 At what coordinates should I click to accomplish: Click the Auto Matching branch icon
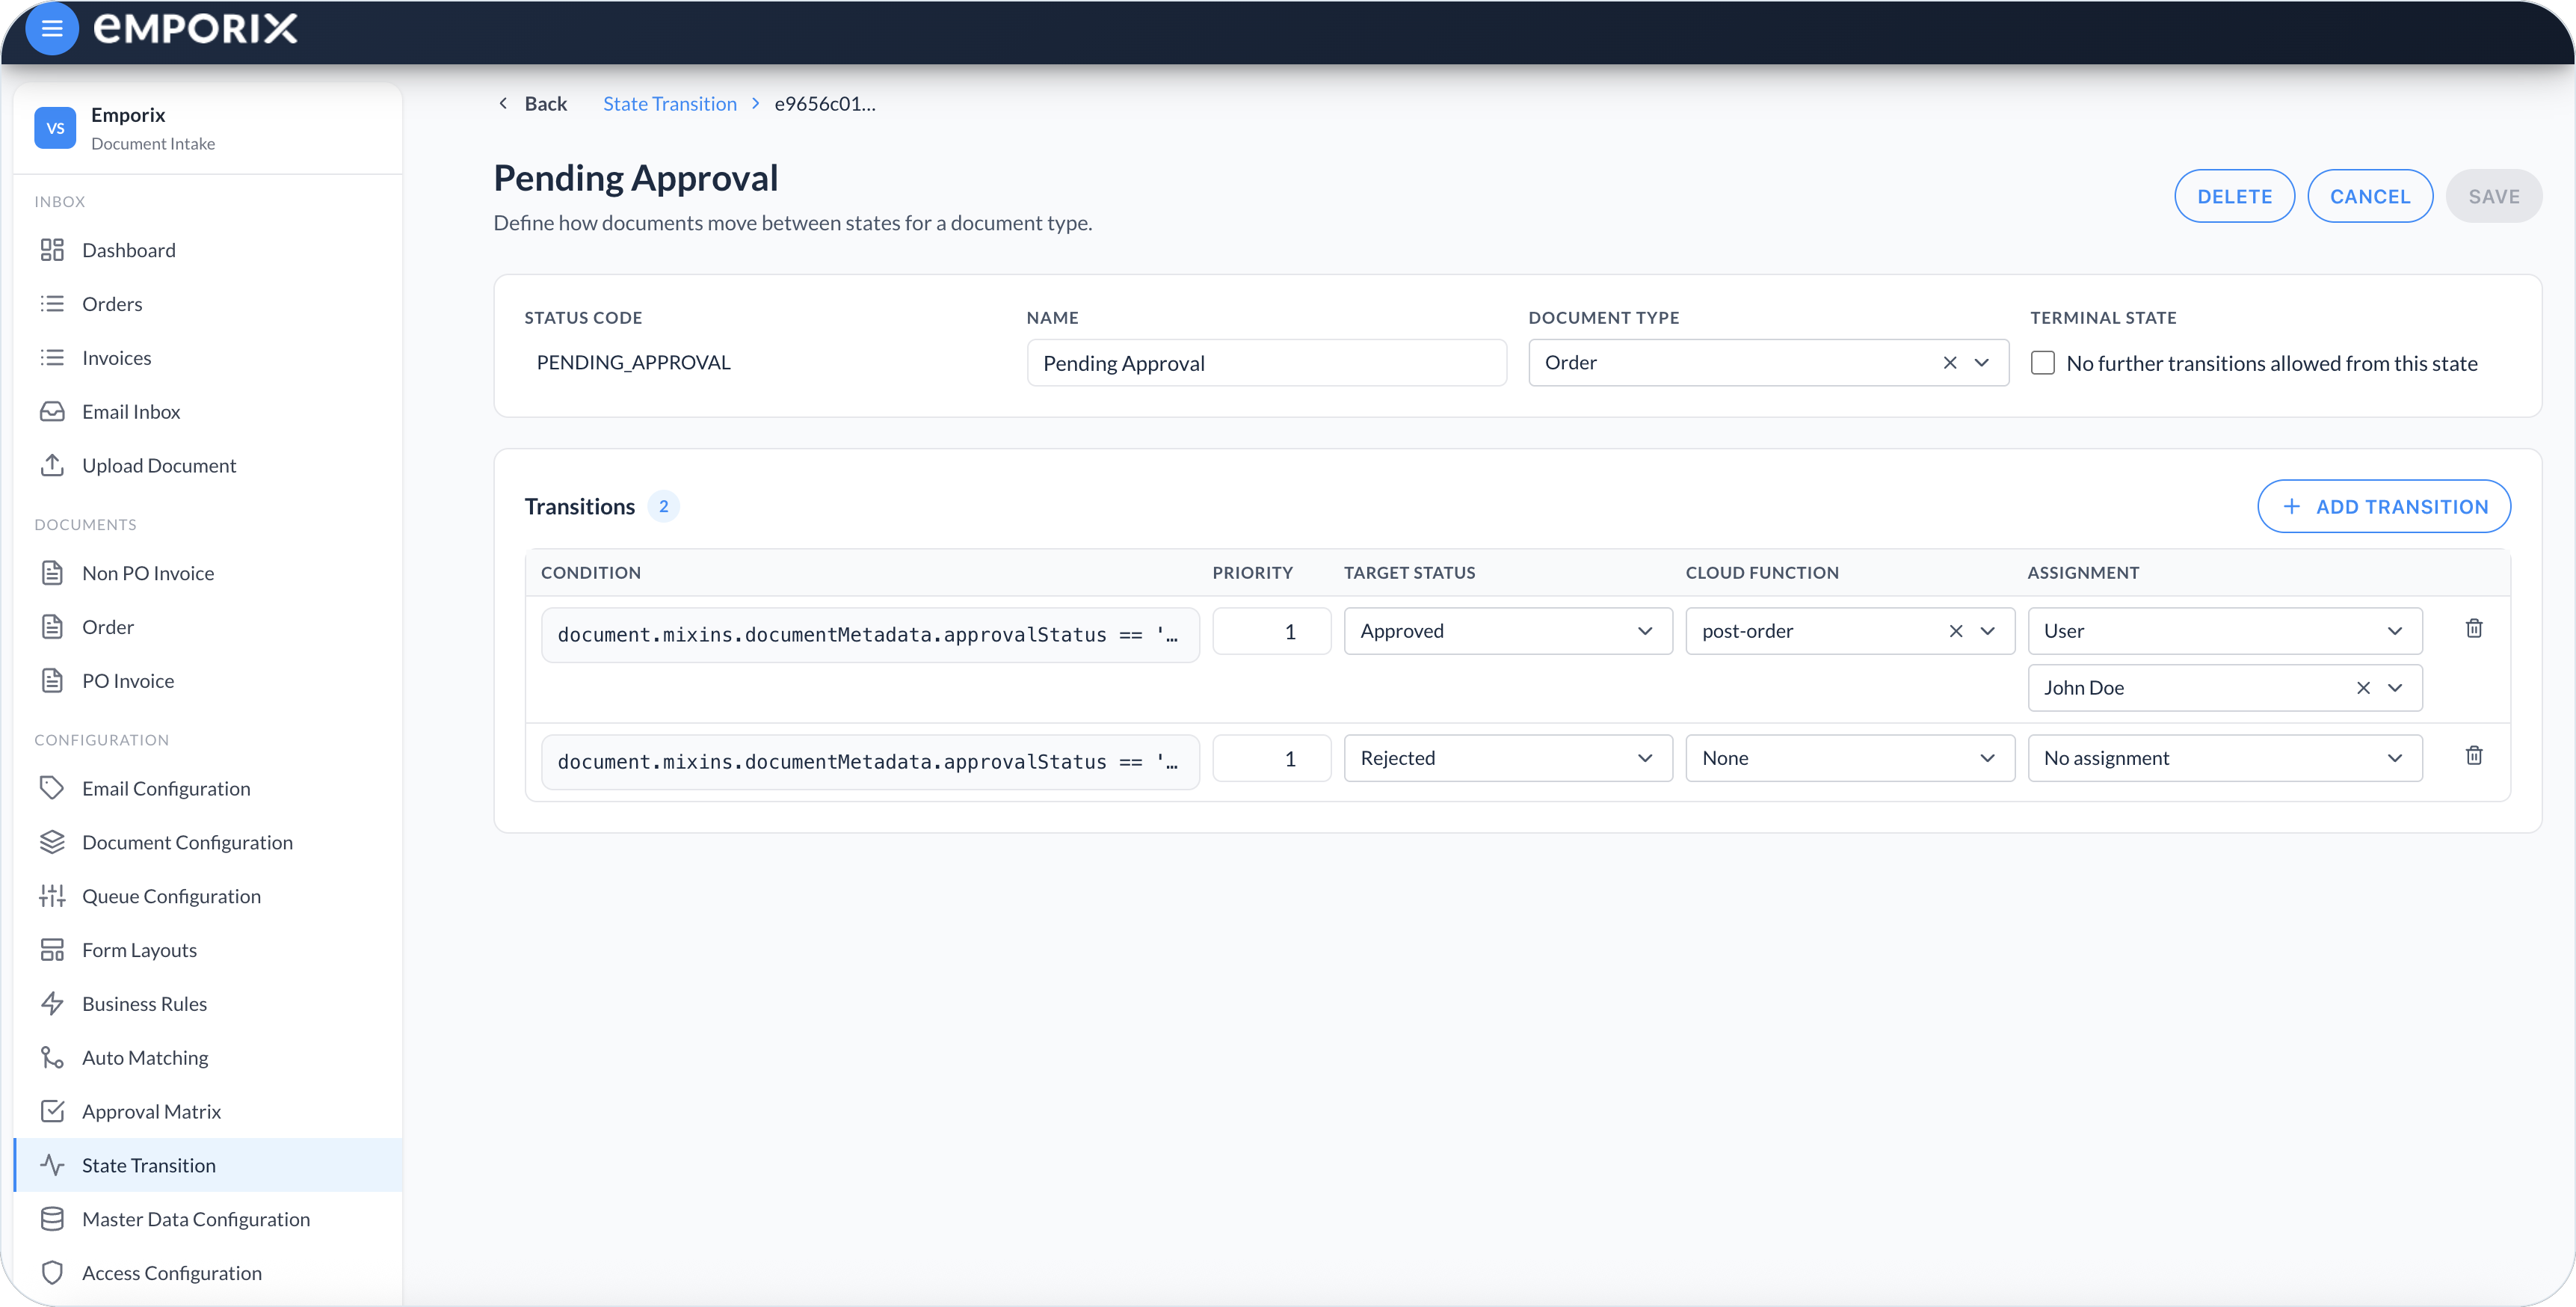pyautogui.click(x=52, y=1058)
